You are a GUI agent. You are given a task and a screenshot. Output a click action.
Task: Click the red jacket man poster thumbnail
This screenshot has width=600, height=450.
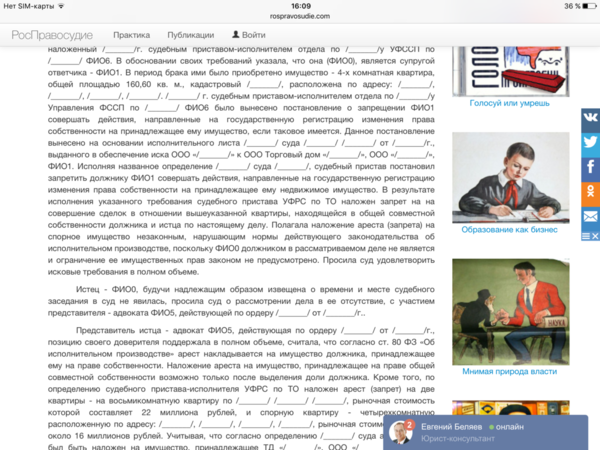point(510,312)
